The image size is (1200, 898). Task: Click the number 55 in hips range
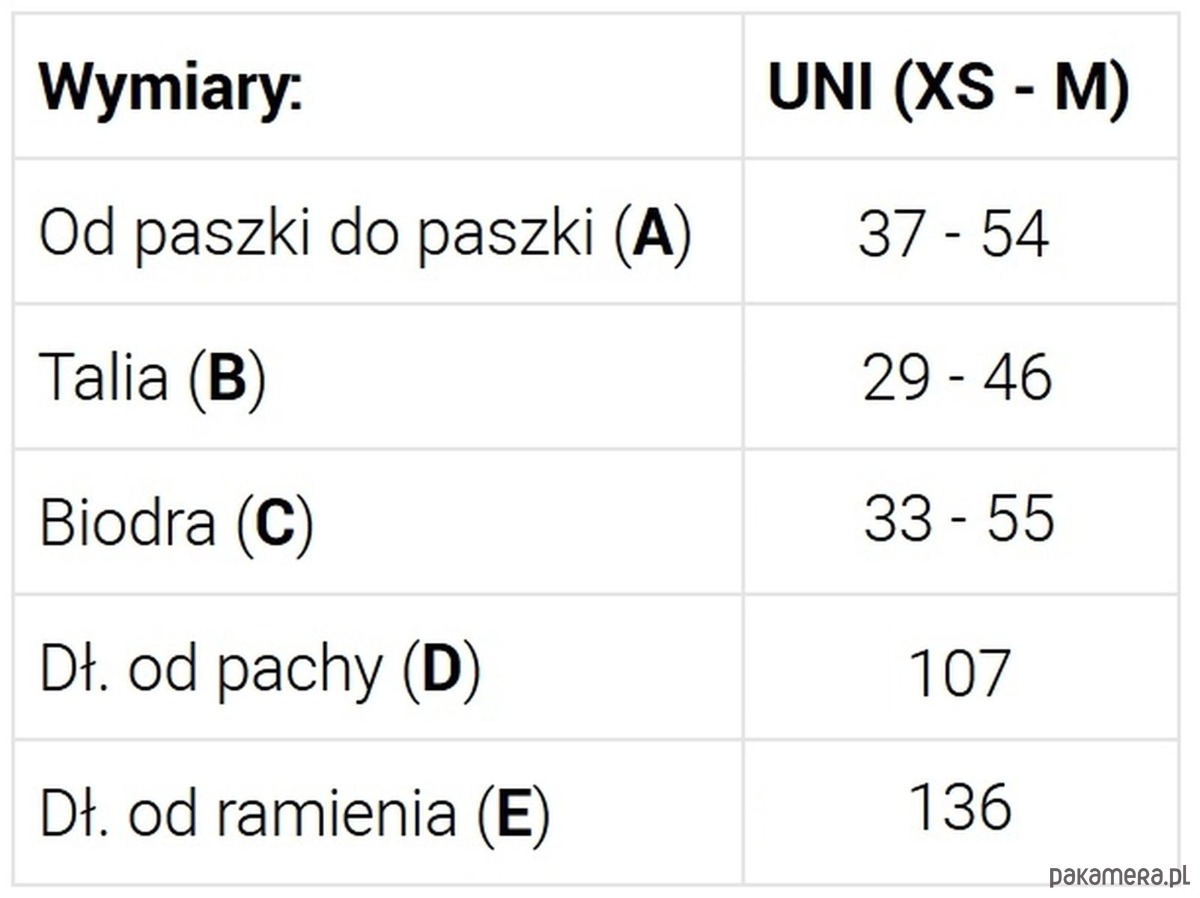(1021, 519)
